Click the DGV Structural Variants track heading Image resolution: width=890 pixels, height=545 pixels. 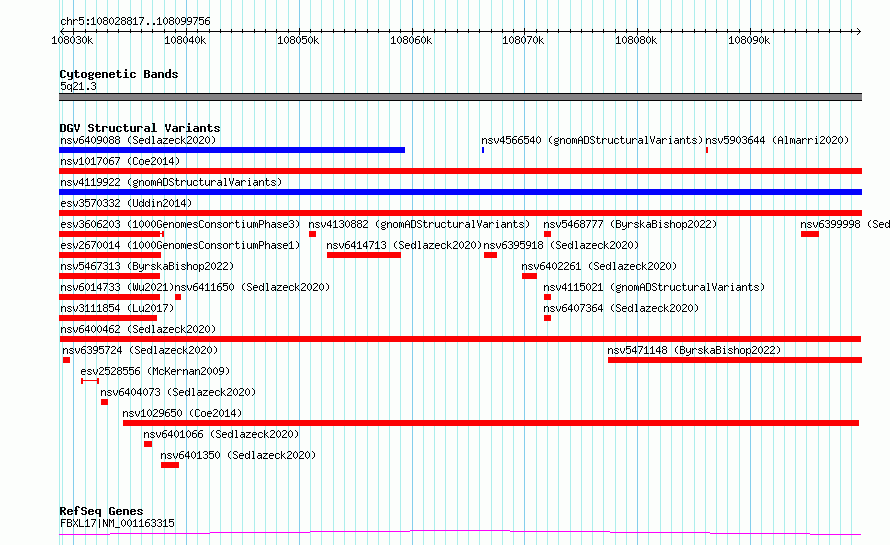coord(140,128)
